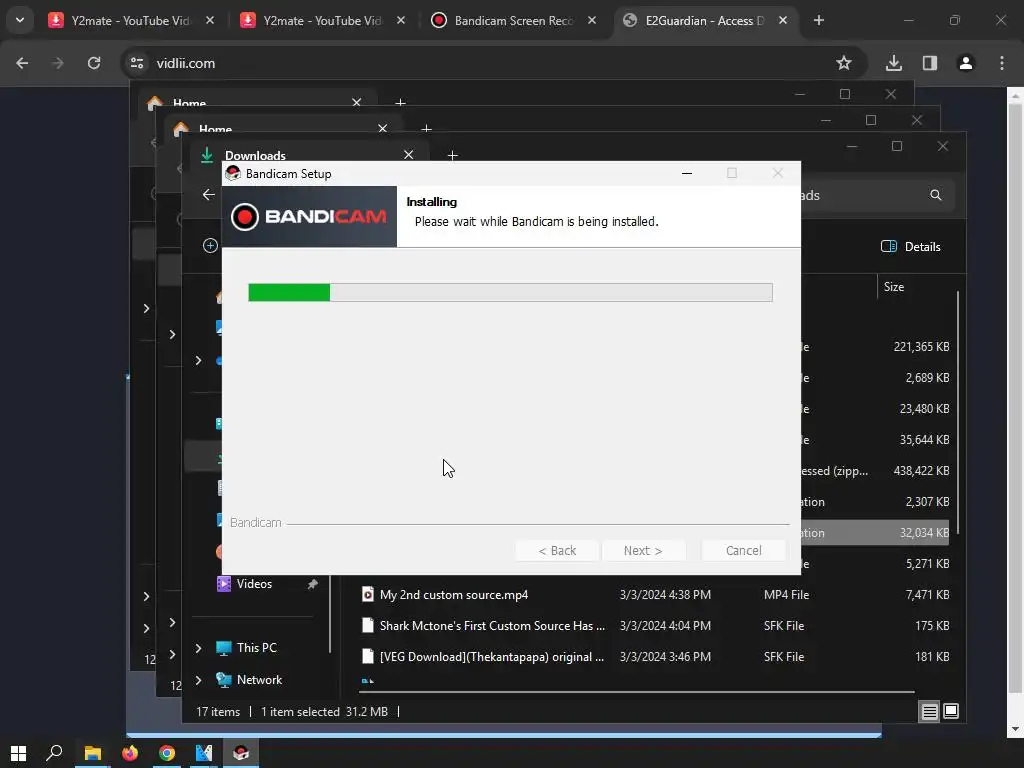The width and height of the screenshot is (1024, 768).
Task: Open Google Chrome from taskbar
Action: coord(167,753)
